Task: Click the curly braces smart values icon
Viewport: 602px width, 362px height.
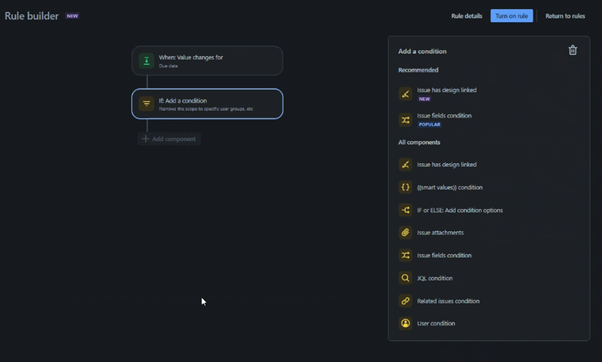Action: click(405, 187)
